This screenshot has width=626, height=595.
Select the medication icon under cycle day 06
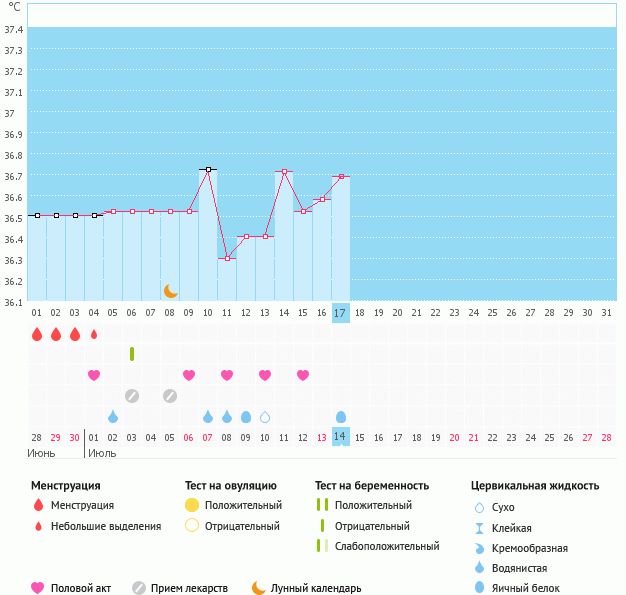(132, 396)
